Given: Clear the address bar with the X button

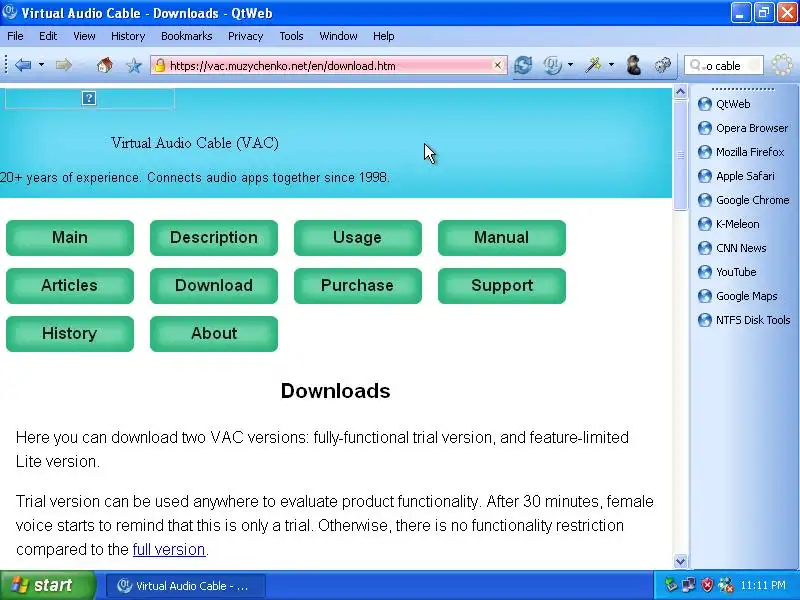Looking at the screenshot, I should [497, 65].
